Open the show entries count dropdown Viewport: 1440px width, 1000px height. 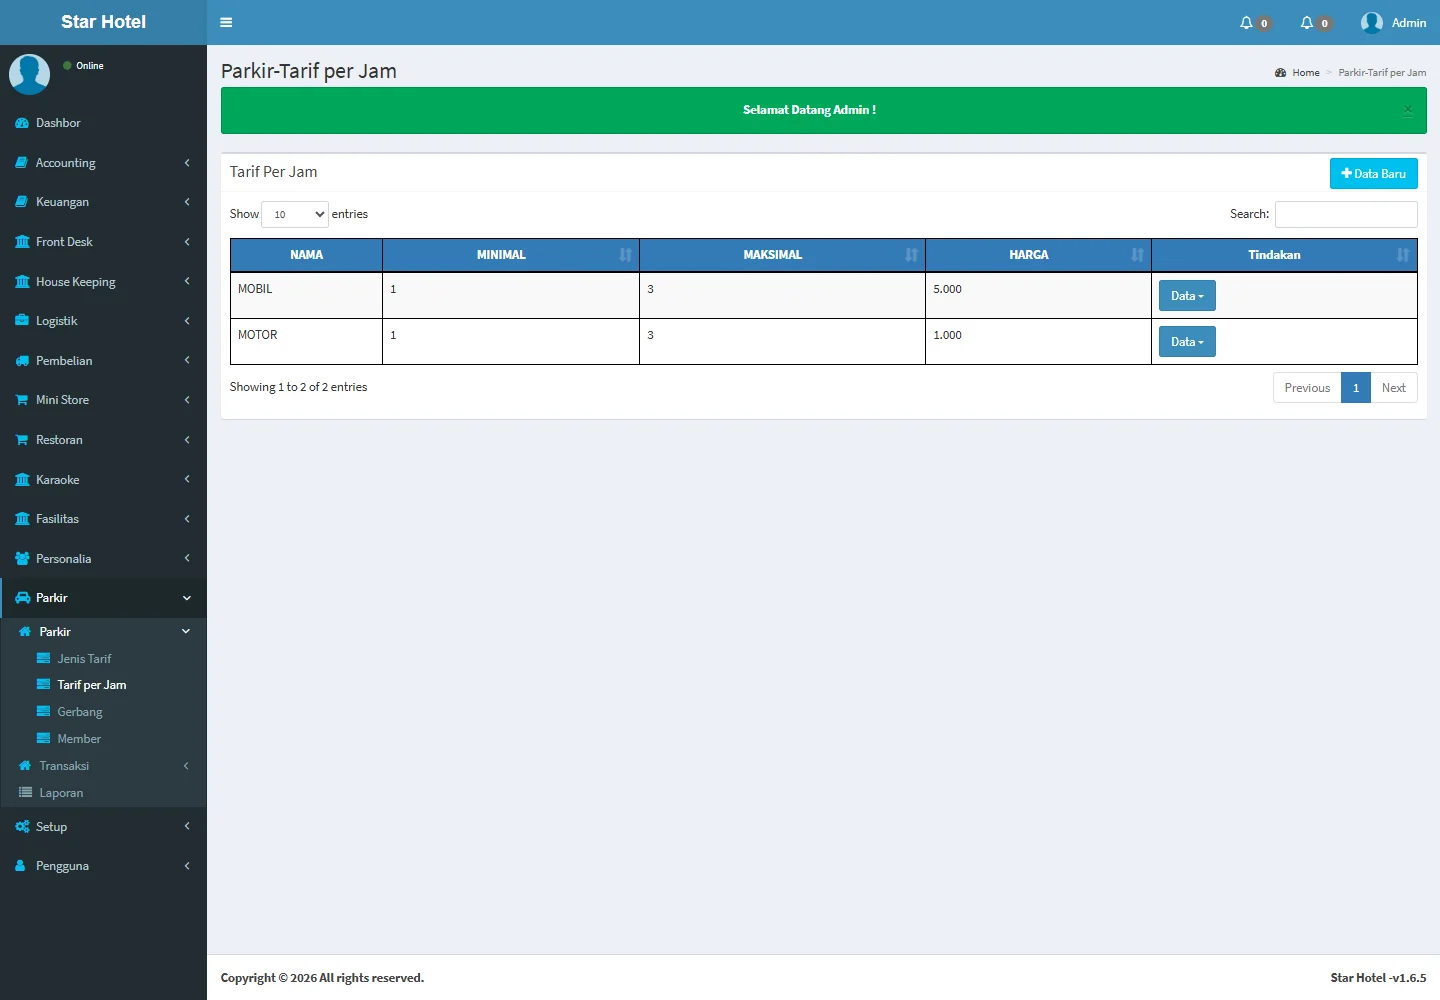click(x=295, y=214)
